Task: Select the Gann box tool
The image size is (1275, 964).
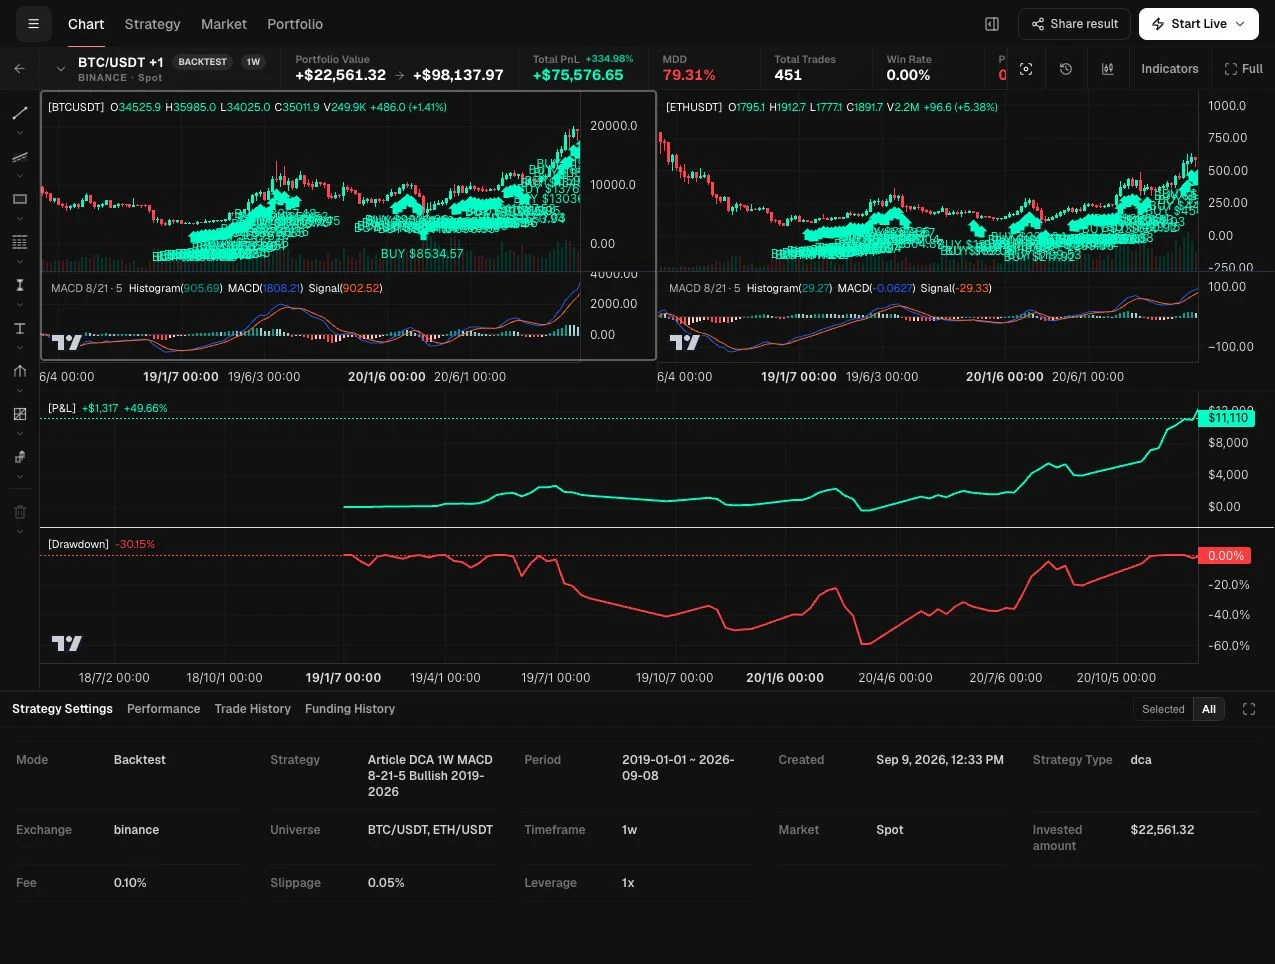Action: [19, 414]
